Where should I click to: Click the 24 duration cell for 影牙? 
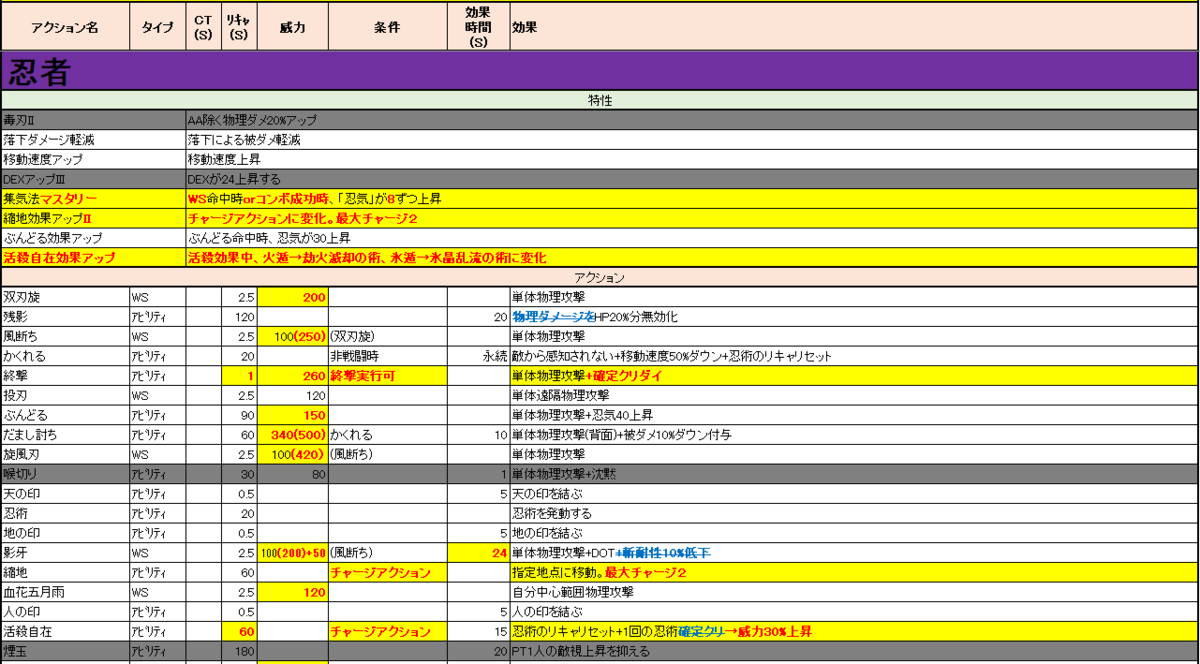tap(477, 553)
